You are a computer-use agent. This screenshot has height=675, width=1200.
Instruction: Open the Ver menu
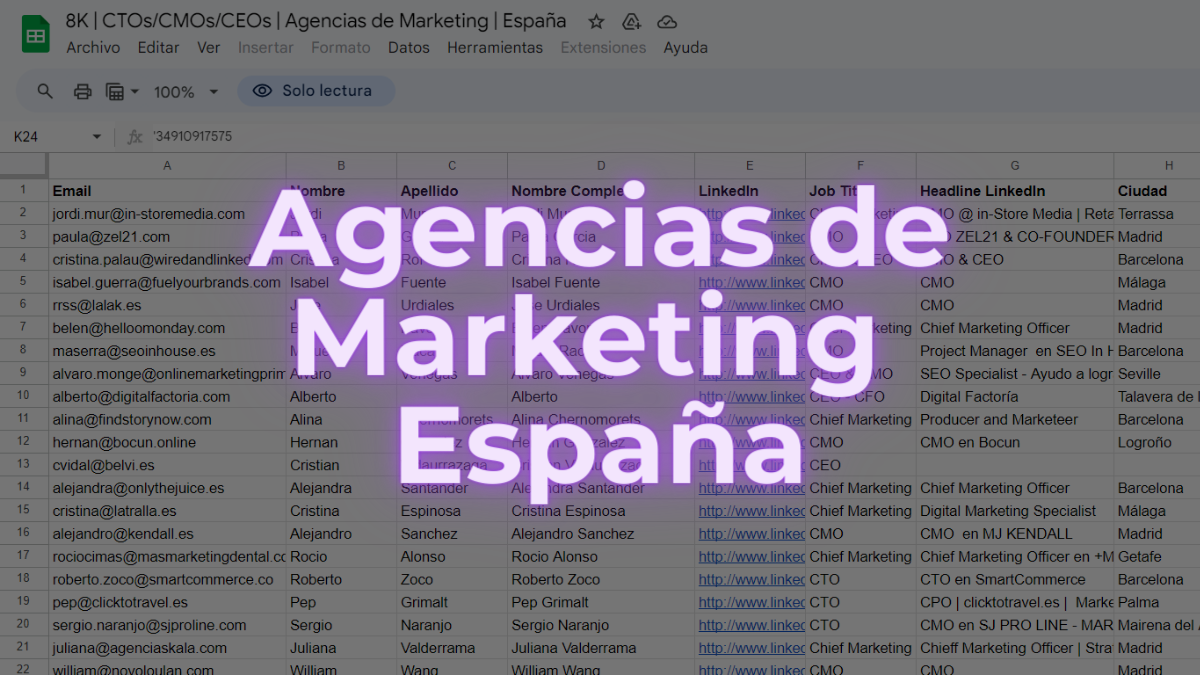click(208, 47)
